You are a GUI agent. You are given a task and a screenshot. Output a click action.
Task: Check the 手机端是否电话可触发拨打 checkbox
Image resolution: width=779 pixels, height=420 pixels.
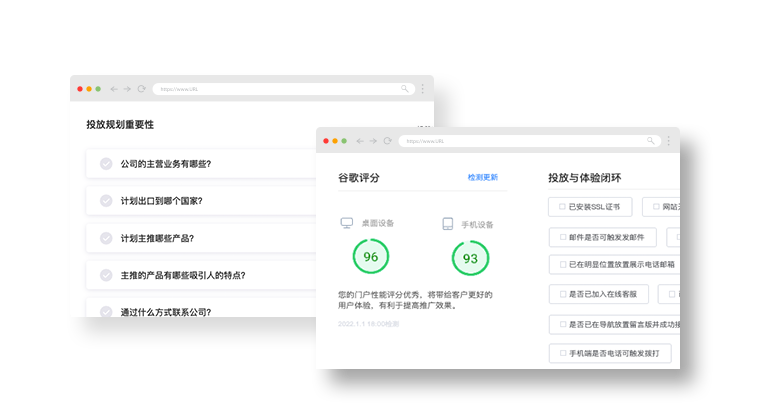563,353
